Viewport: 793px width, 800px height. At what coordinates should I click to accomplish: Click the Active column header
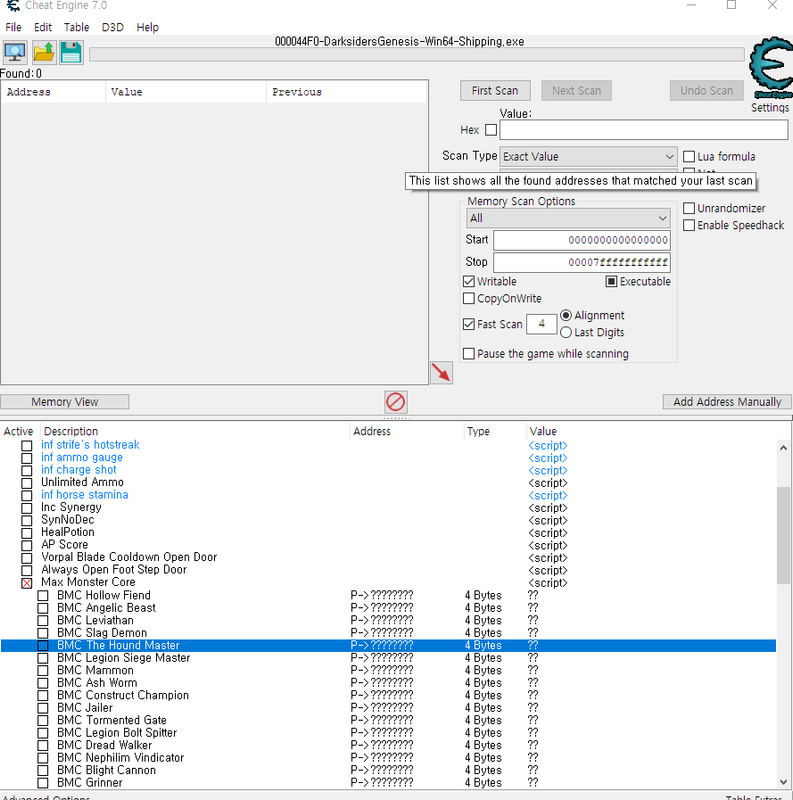(x=18, y=432)
